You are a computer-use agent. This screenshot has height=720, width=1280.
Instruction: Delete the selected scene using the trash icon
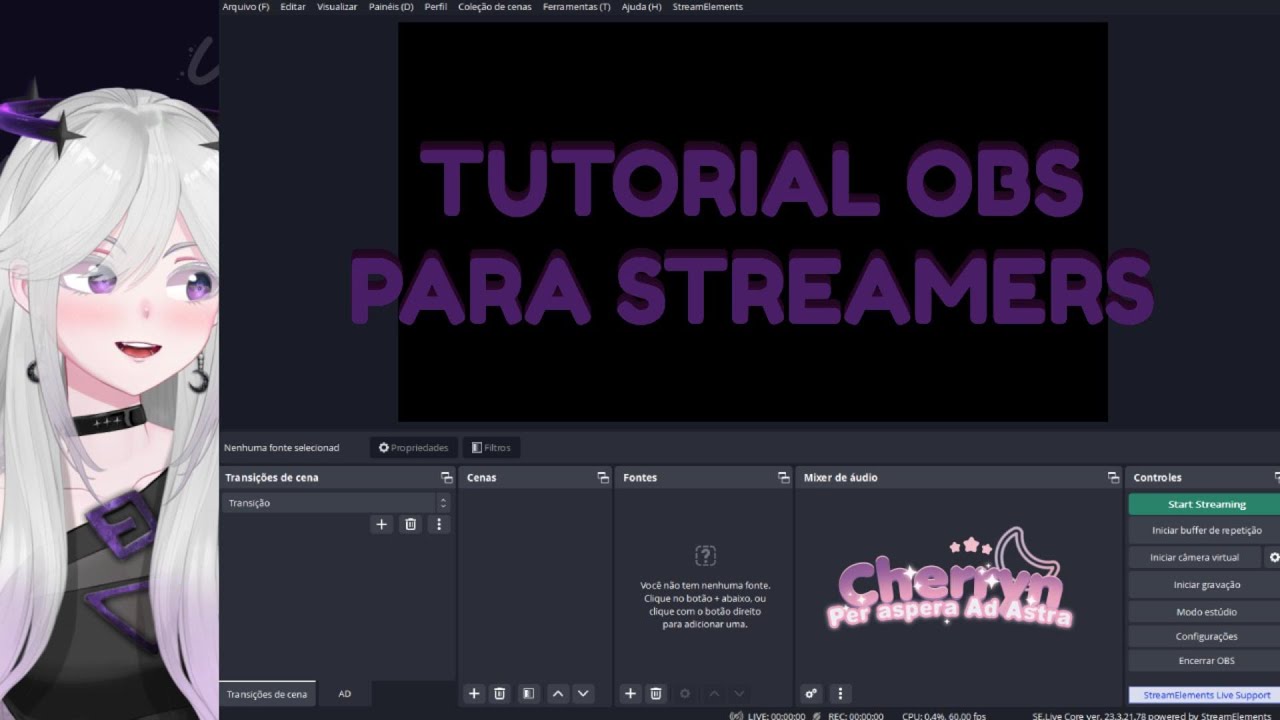pyautogui.click(x=499, y=693)
